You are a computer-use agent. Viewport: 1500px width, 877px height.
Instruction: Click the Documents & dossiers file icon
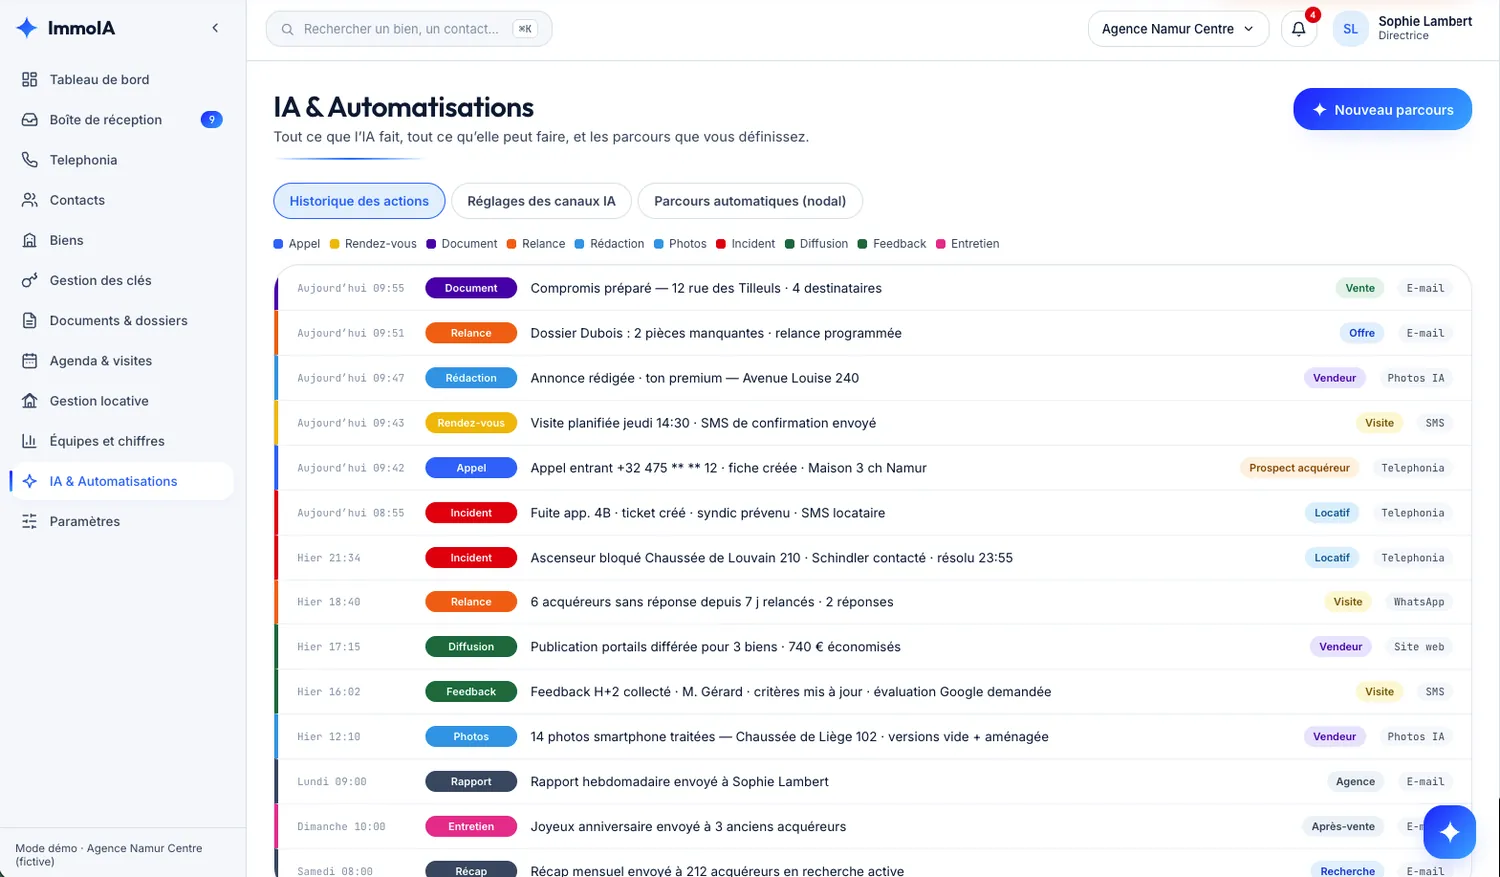pyautogui.click(x=30, y=321)
